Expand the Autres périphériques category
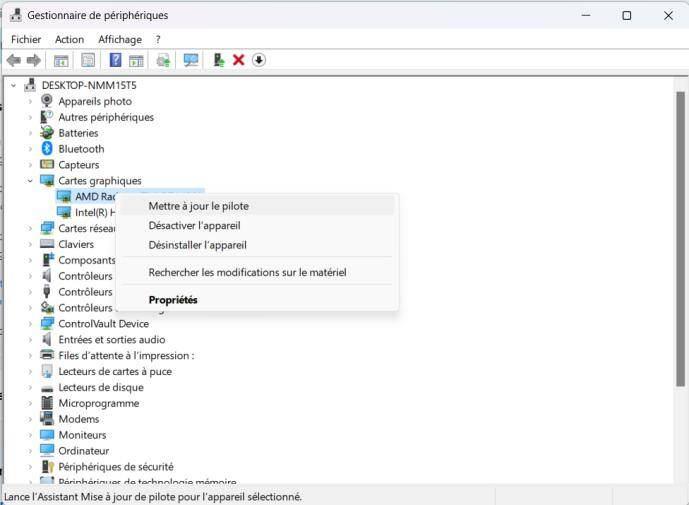Screen dimensions: 689x505 [x=30, y=117]
